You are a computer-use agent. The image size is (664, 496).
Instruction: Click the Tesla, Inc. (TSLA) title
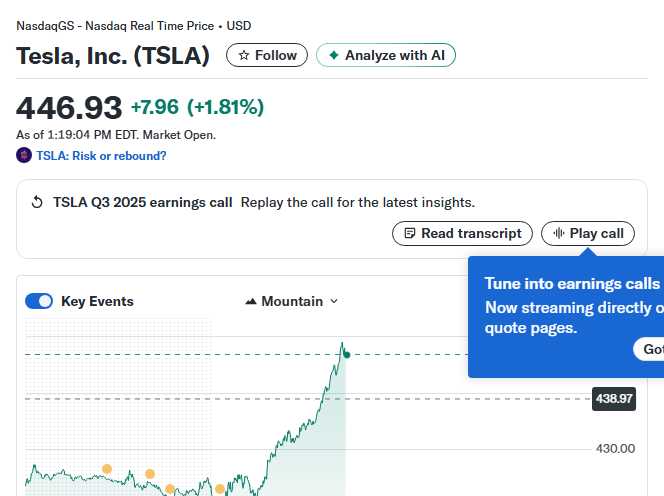[x=113, y=55]
